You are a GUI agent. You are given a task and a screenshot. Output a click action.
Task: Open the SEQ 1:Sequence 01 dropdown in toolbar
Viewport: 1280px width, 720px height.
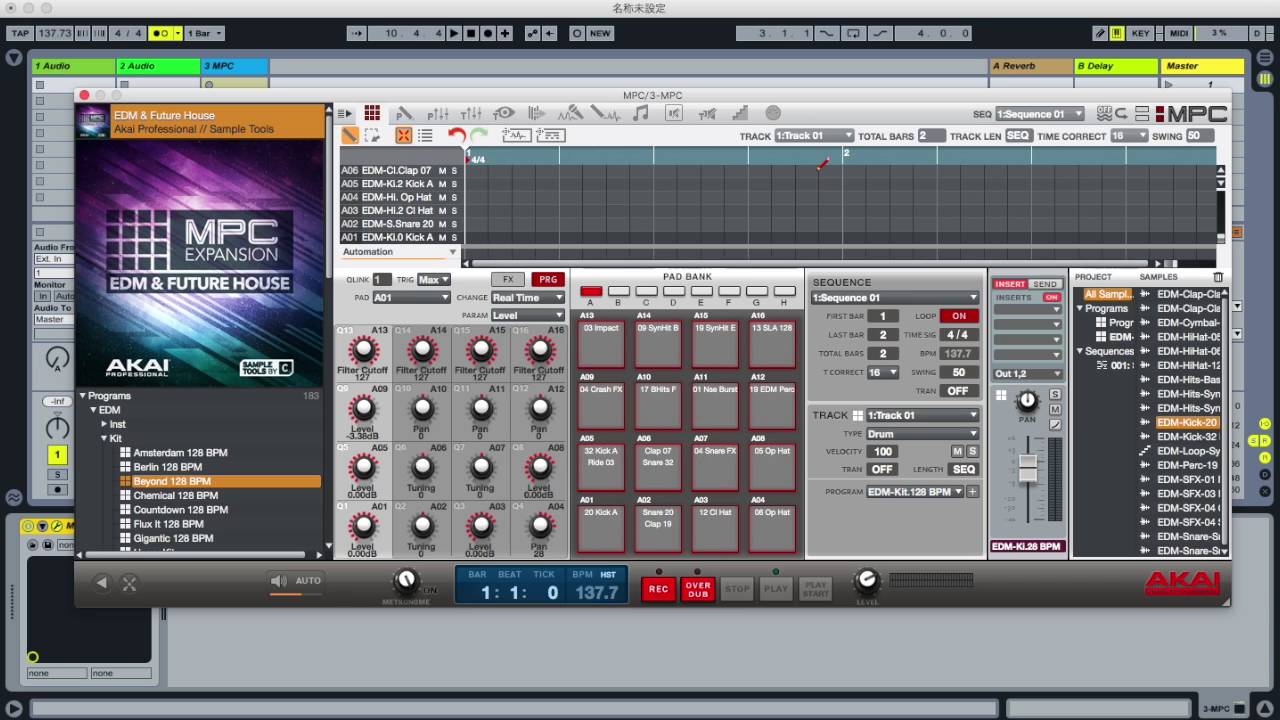coord(1040,114)
